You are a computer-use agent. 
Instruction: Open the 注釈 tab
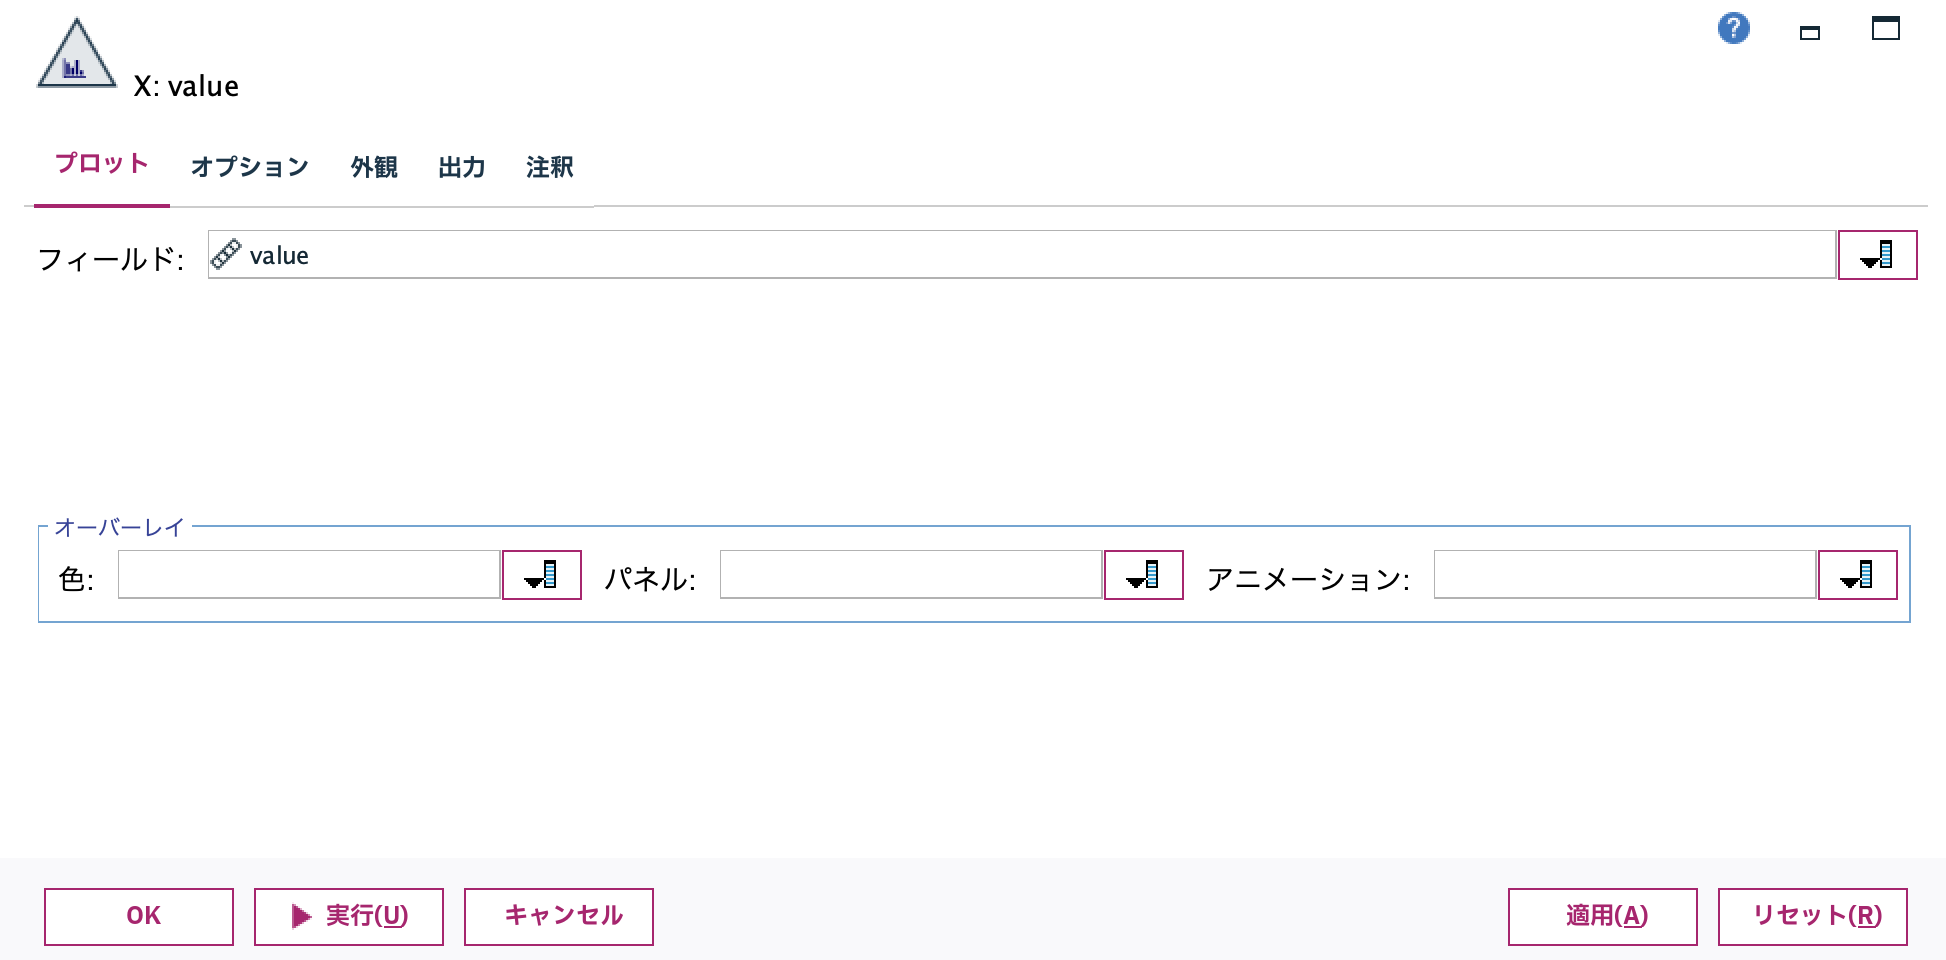click(x=547, y=167)
